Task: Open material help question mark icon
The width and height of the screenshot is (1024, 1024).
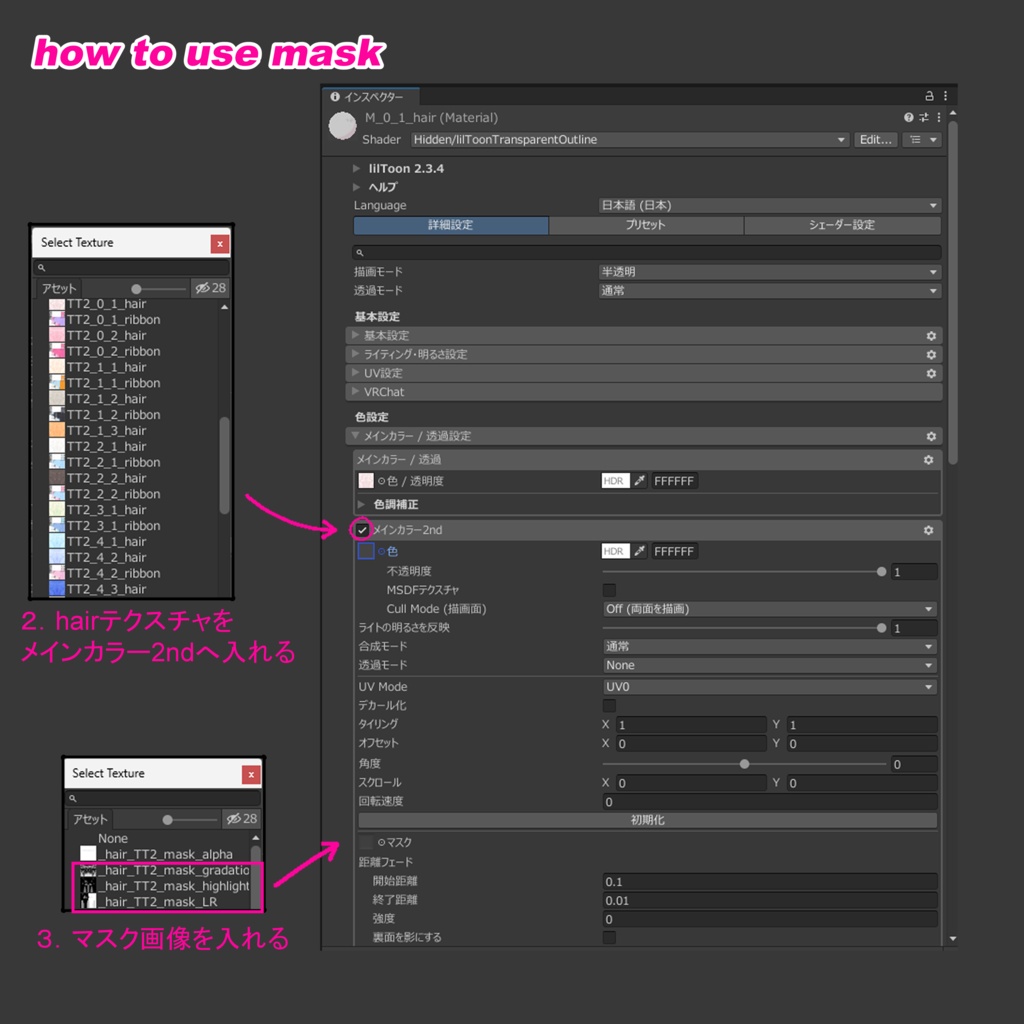Action: click(908, 118)
